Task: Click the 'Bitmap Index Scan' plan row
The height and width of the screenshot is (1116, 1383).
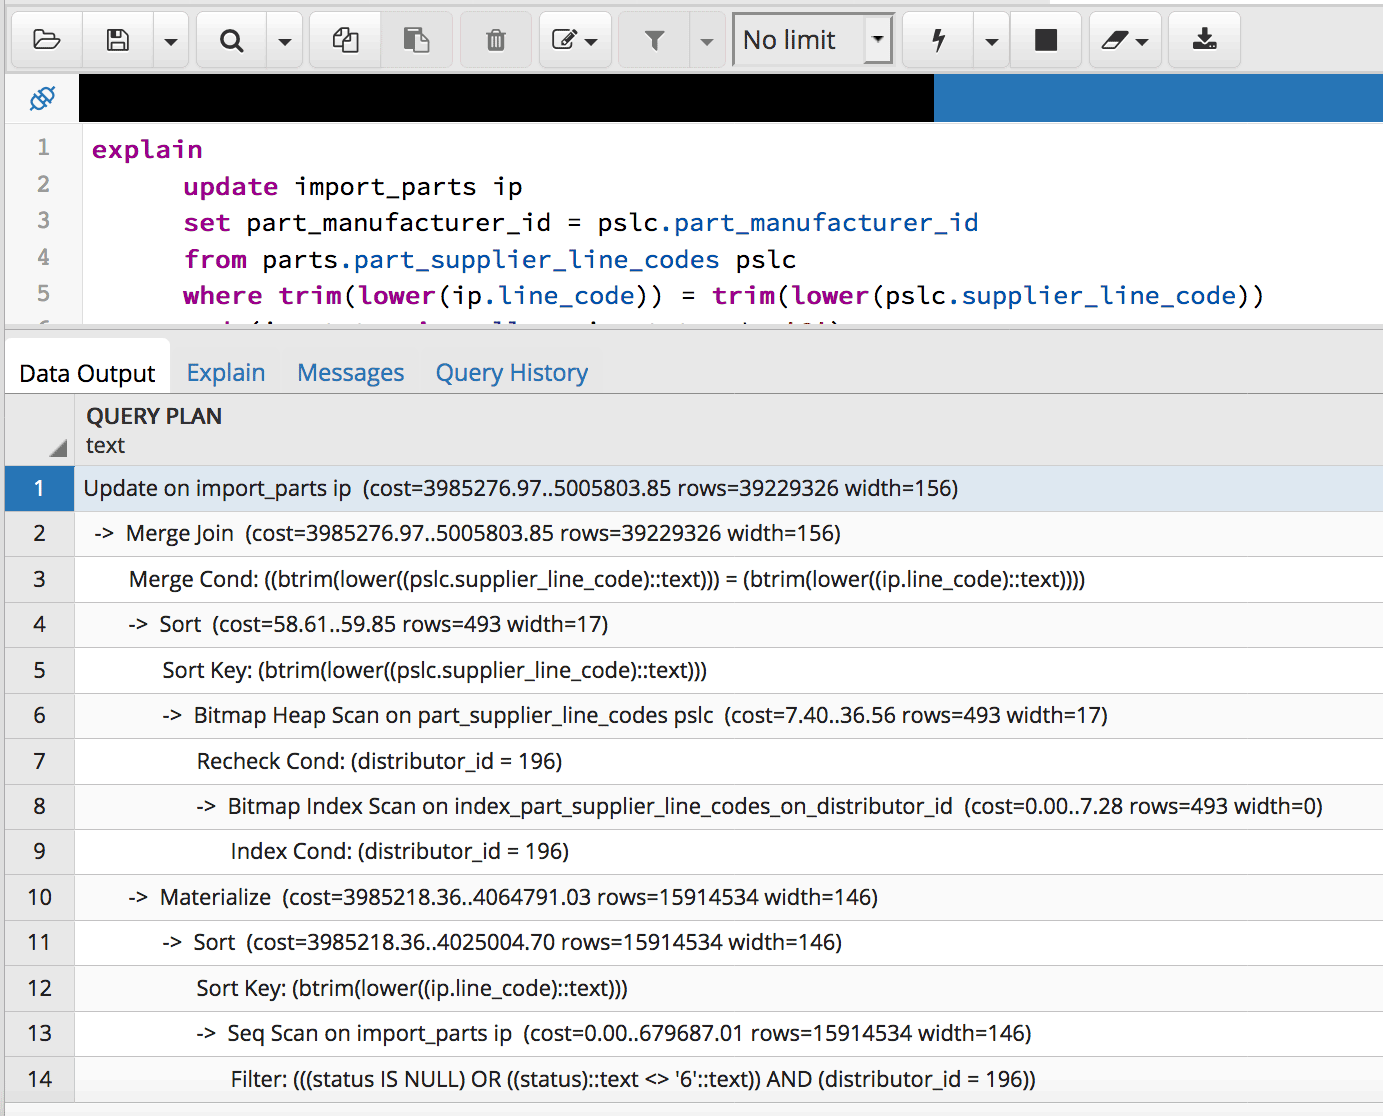Action: pos(729,807)
